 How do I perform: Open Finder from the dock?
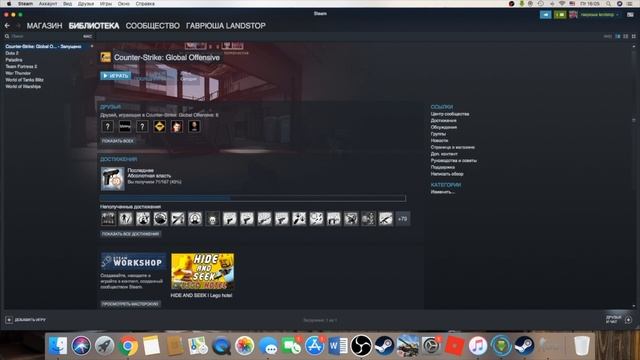(x=58, y=346)
